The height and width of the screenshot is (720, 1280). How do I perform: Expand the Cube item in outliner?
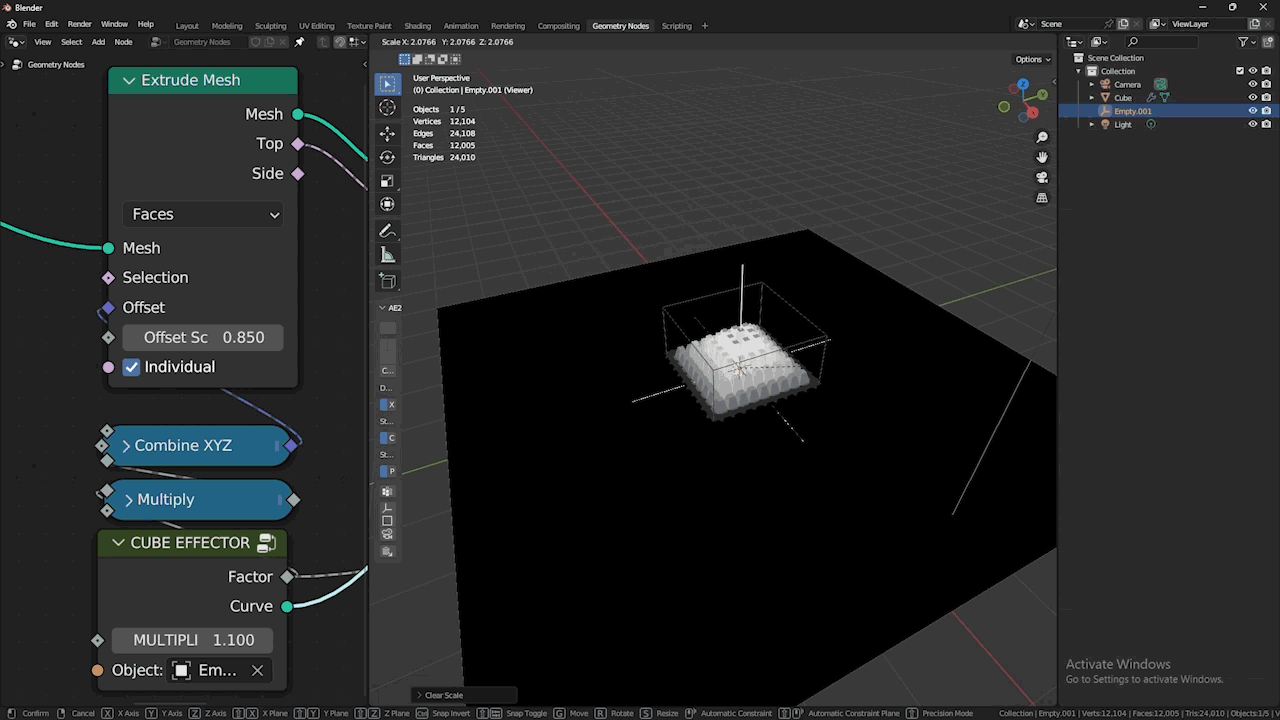click(1091, 98)
